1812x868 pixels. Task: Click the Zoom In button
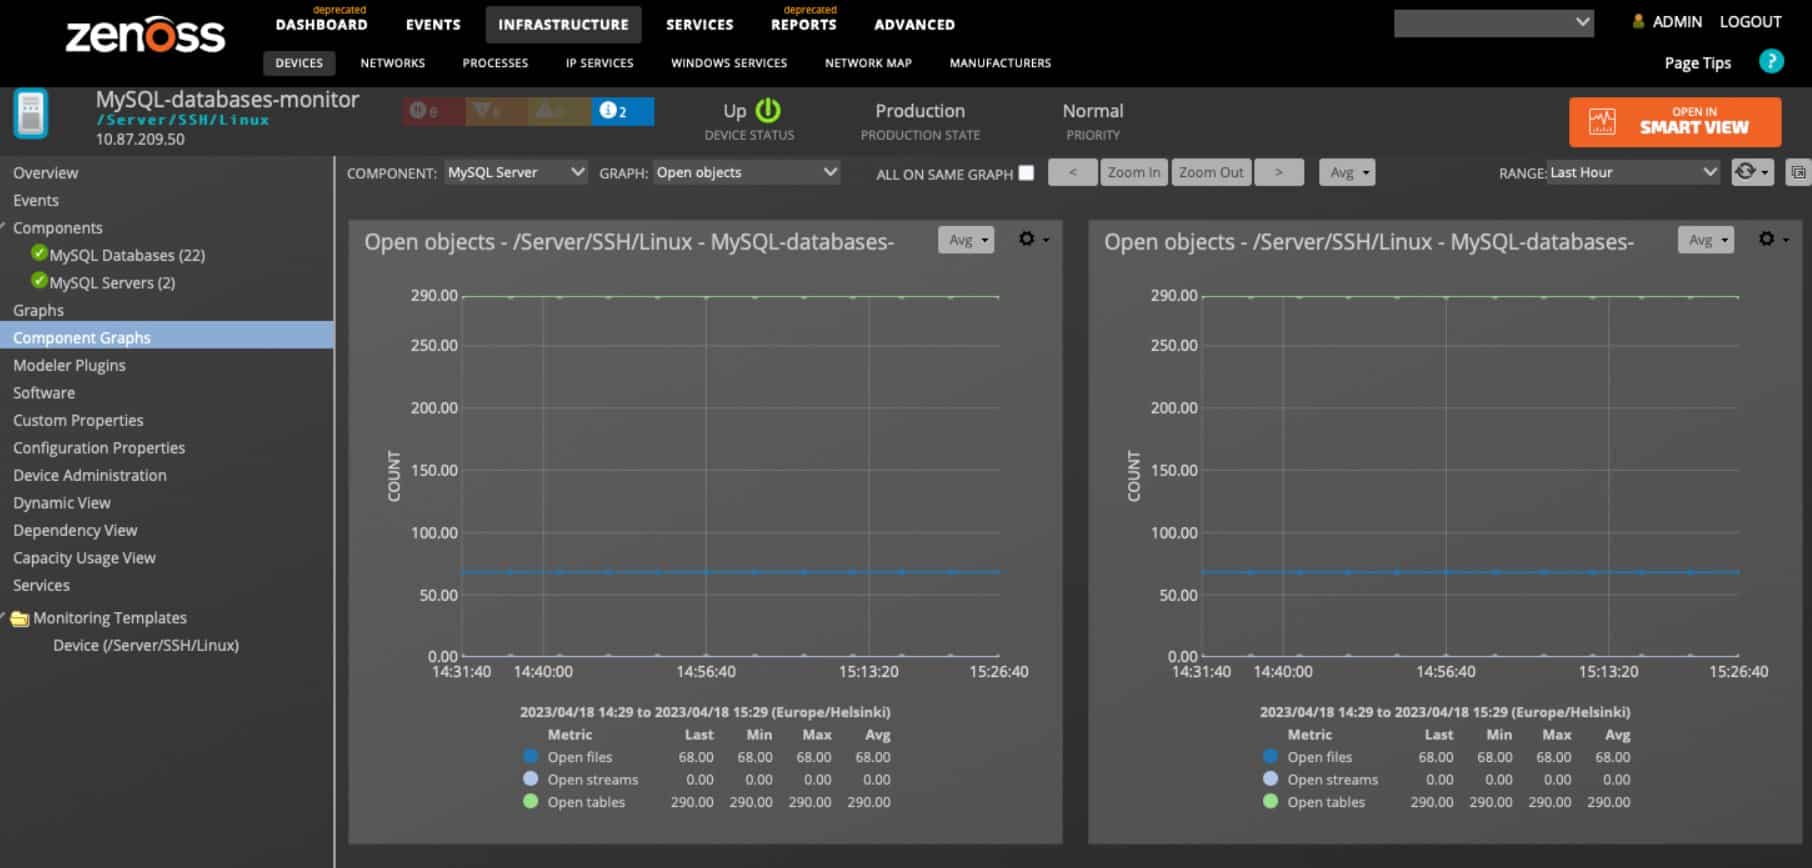1134,172
